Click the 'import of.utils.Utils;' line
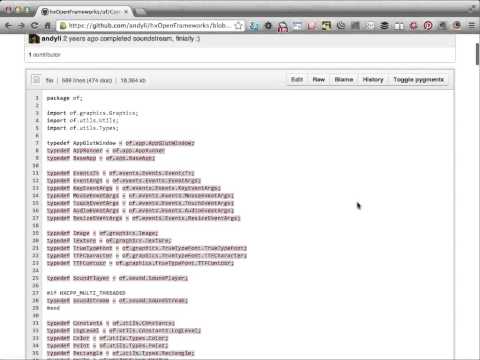The width and height of the screenshot is (480, 360). point(83,120)
